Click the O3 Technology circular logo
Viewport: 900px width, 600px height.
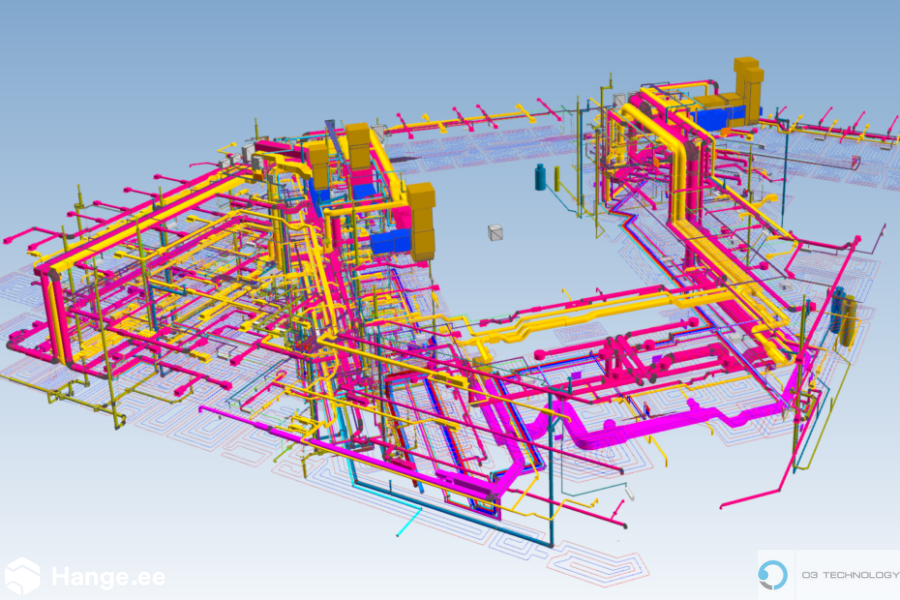[x=773, y=575]
